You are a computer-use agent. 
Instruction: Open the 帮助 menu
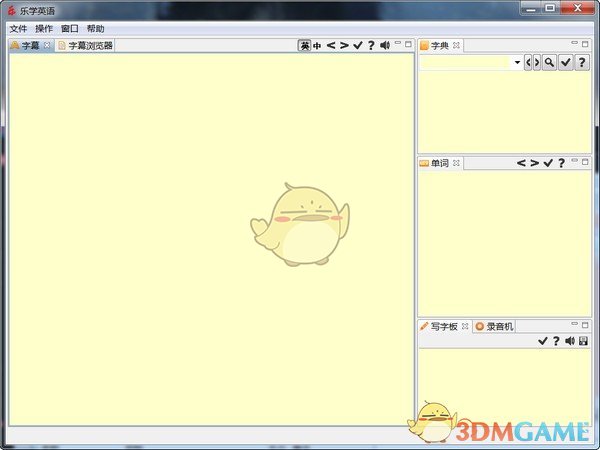(95, 29)
